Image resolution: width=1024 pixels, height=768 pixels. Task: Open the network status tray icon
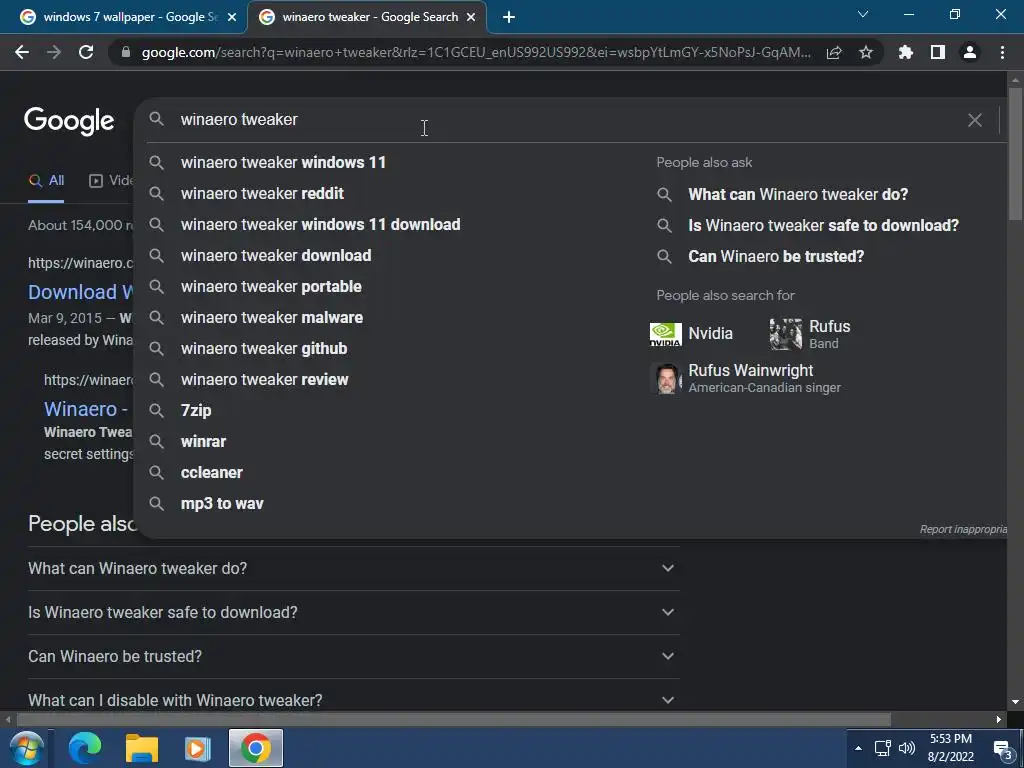883,748
